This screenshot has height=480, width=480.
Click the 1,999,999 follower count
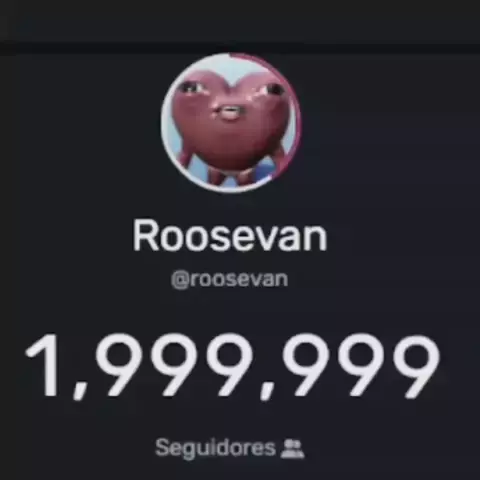point(232,366)
